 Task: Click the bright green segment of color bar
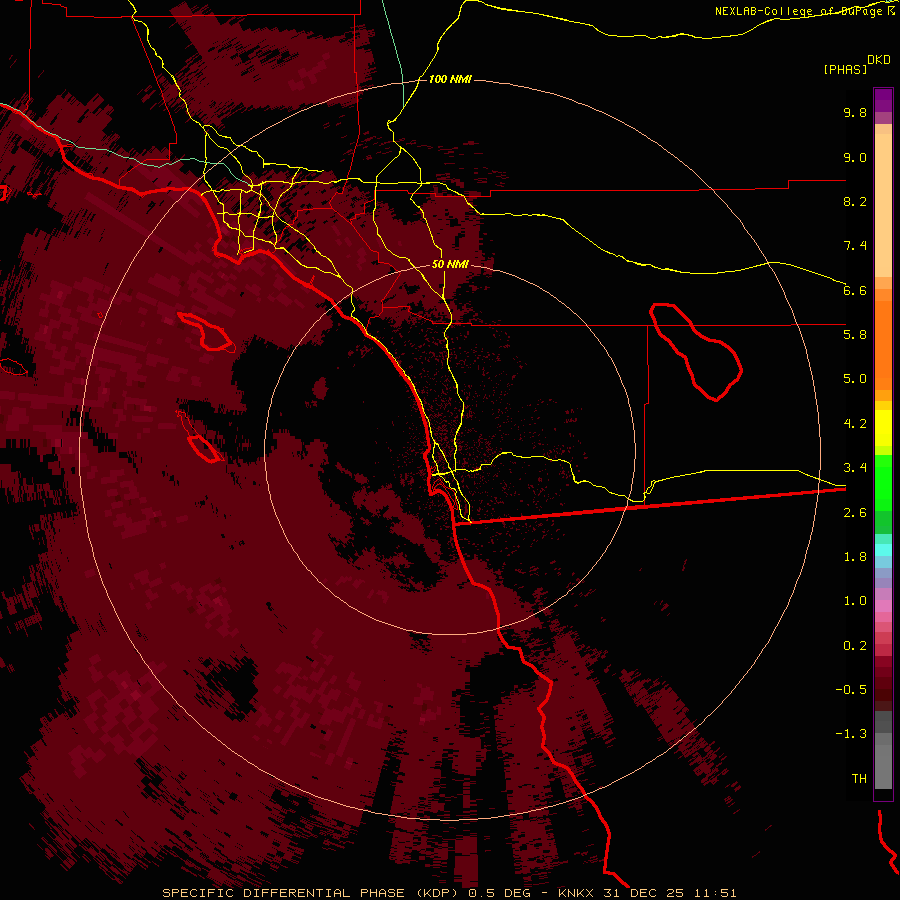883,483
